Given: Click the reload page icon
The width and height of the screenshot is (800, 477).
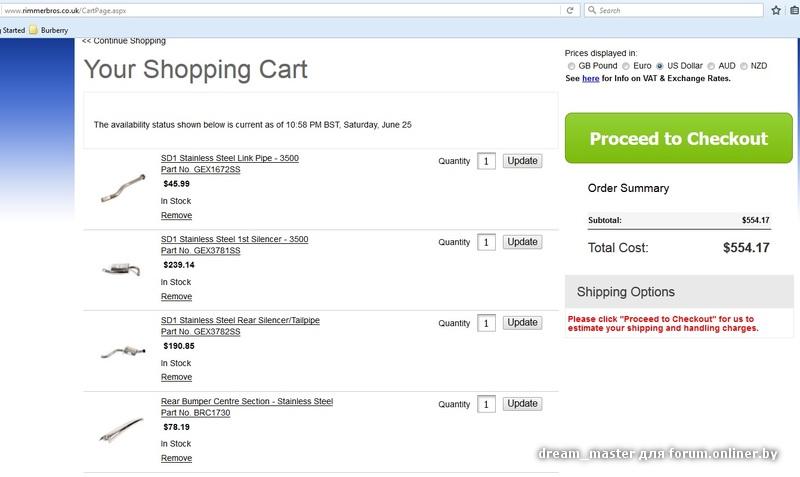Looking at the screenshot, I should point(570,10).
